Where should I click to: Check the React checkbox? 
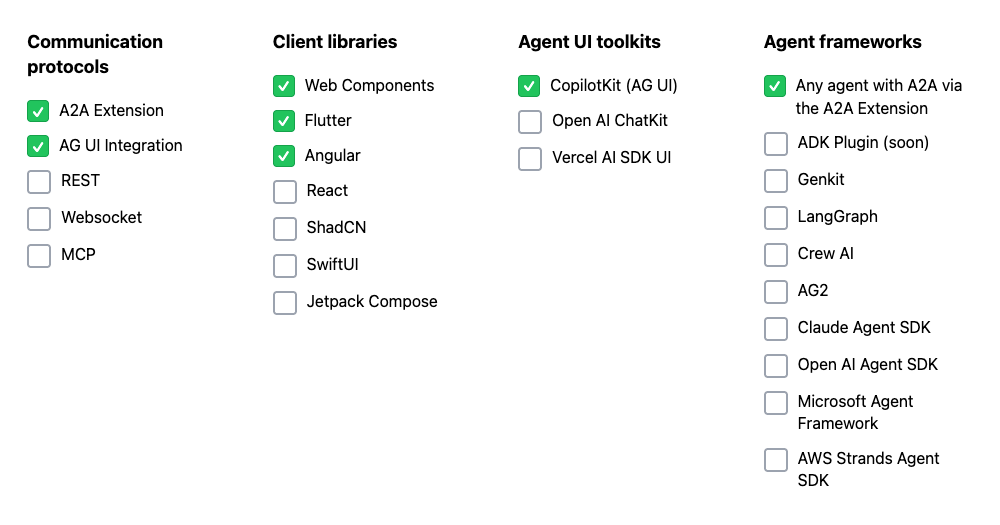tap(285, 192)
